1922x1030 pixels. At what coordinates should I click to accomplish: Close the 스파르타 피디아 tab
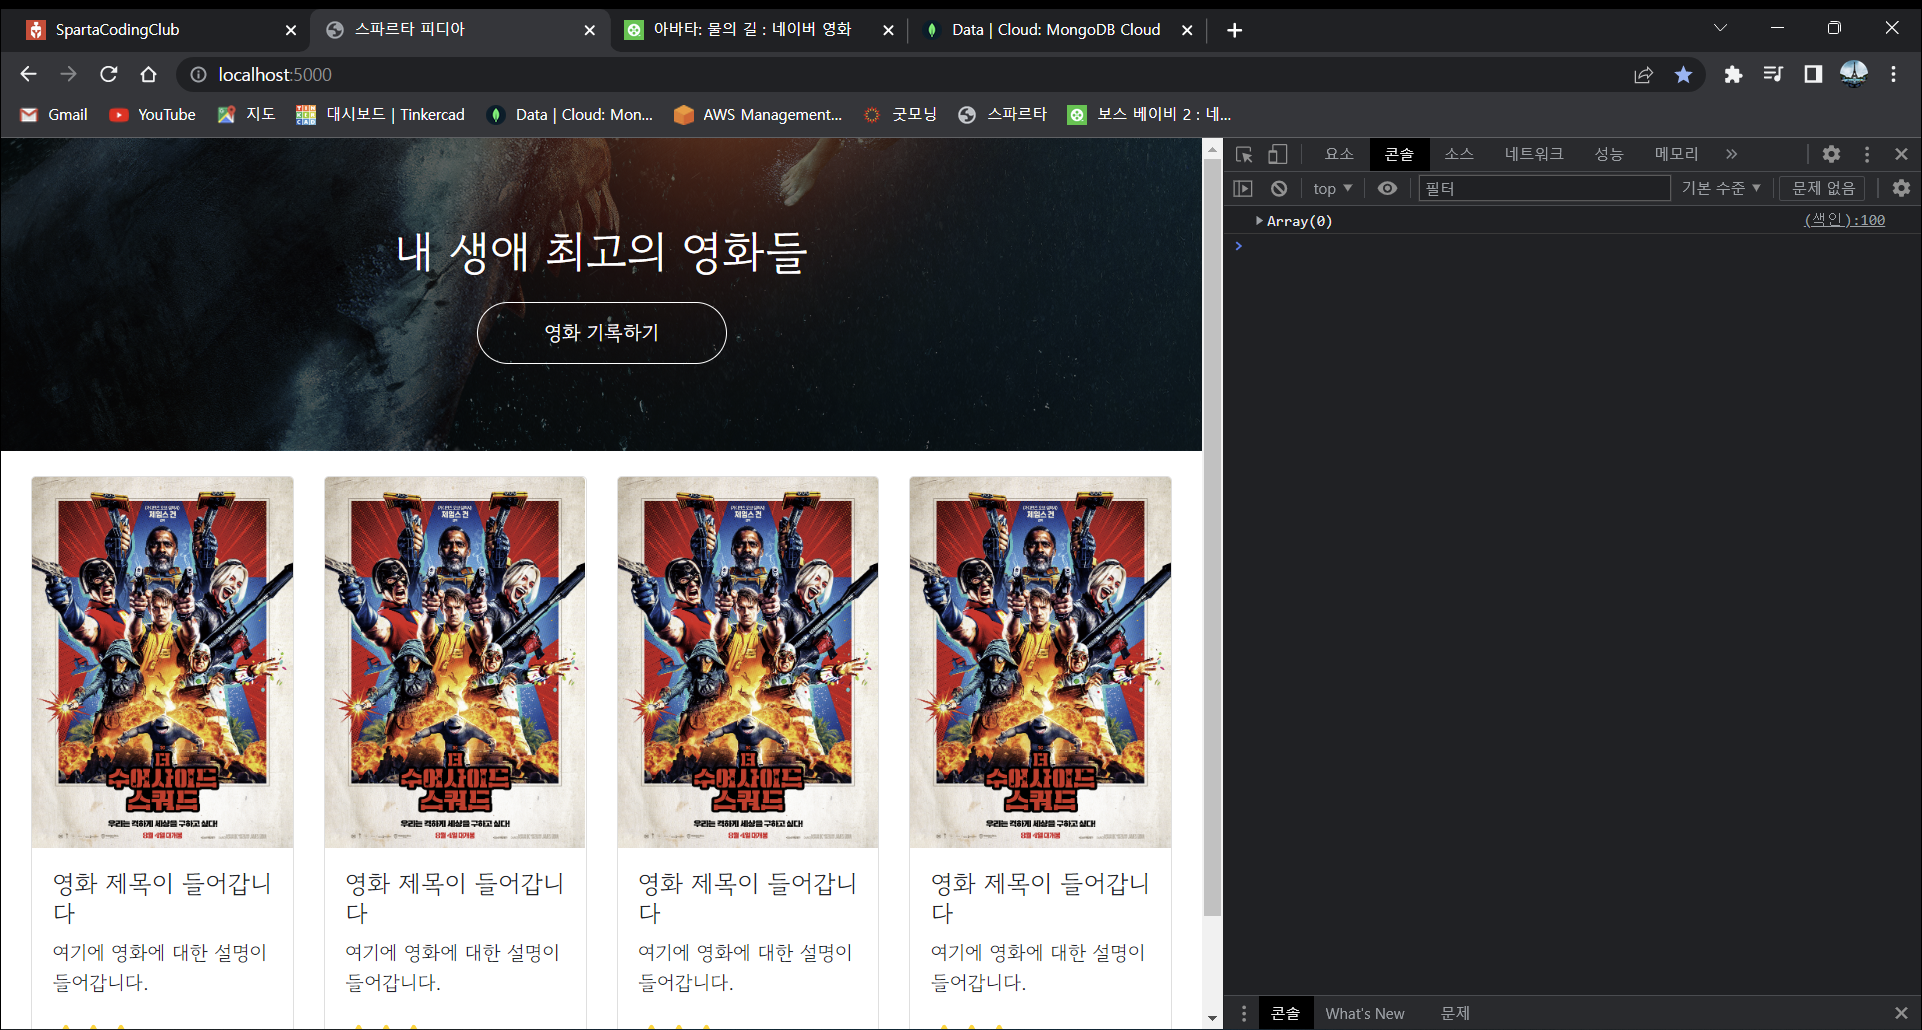[x=590, y=30]
